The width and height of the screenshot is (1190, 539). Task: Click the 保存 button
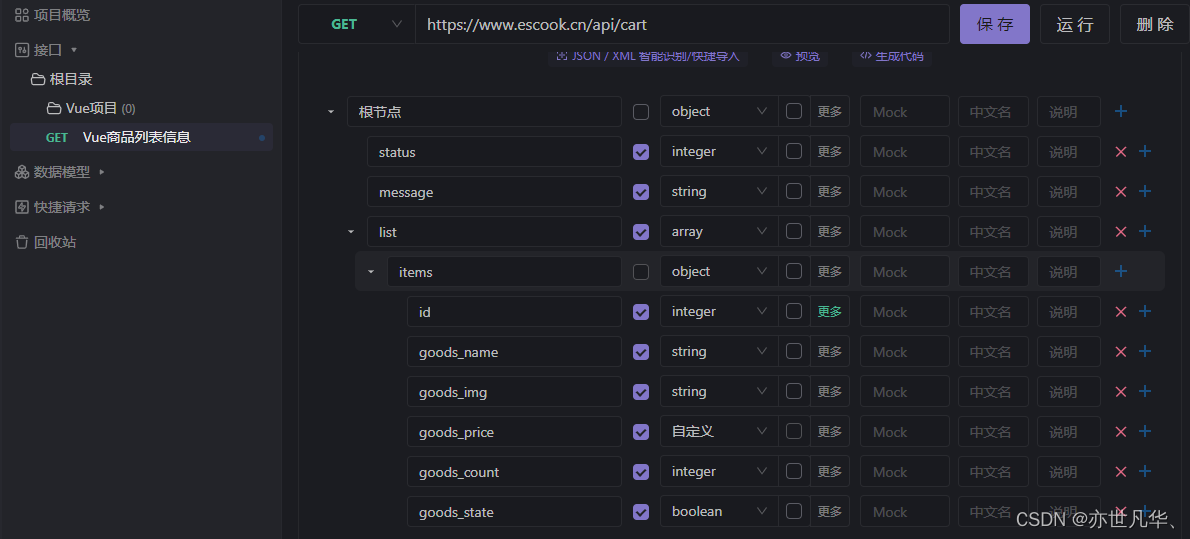[x=994, y=24]
